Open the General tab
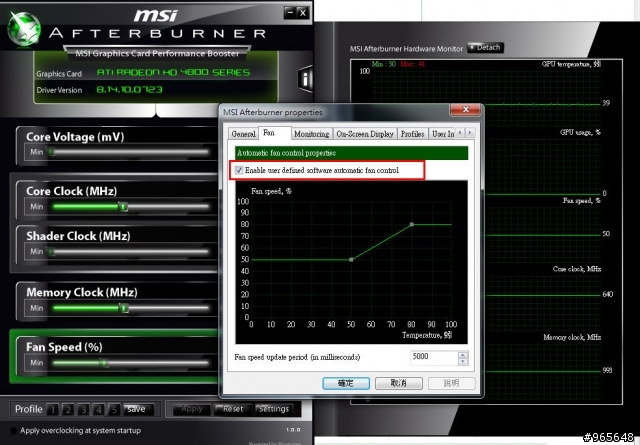 pyautogui.click(x=243, y=134)
